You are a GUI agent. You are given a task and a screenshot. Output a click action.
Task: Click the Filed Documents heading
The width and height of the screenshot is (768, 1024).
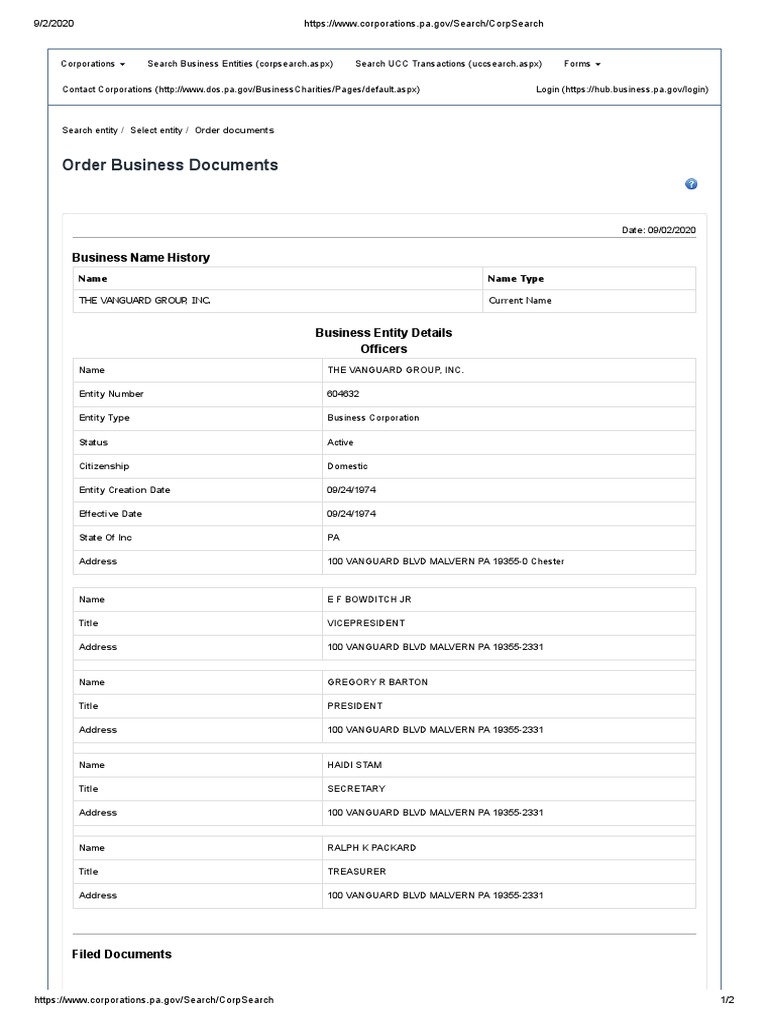(x=121, y=955)
